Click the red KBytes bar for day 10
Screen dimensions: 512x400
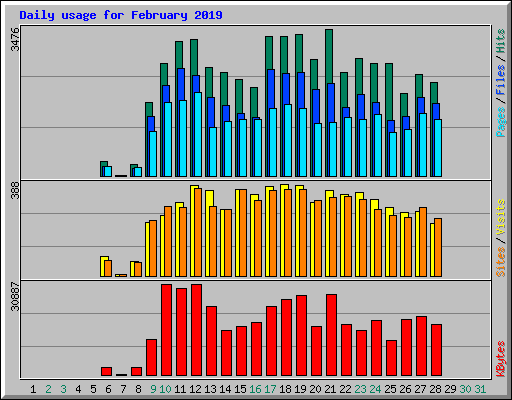pyautogui.click(x=166, y=330)
